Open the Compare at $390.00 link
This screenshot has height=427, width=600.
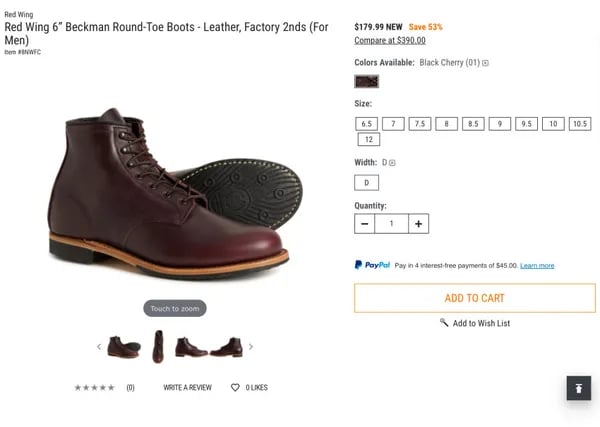tap(390, 40)
